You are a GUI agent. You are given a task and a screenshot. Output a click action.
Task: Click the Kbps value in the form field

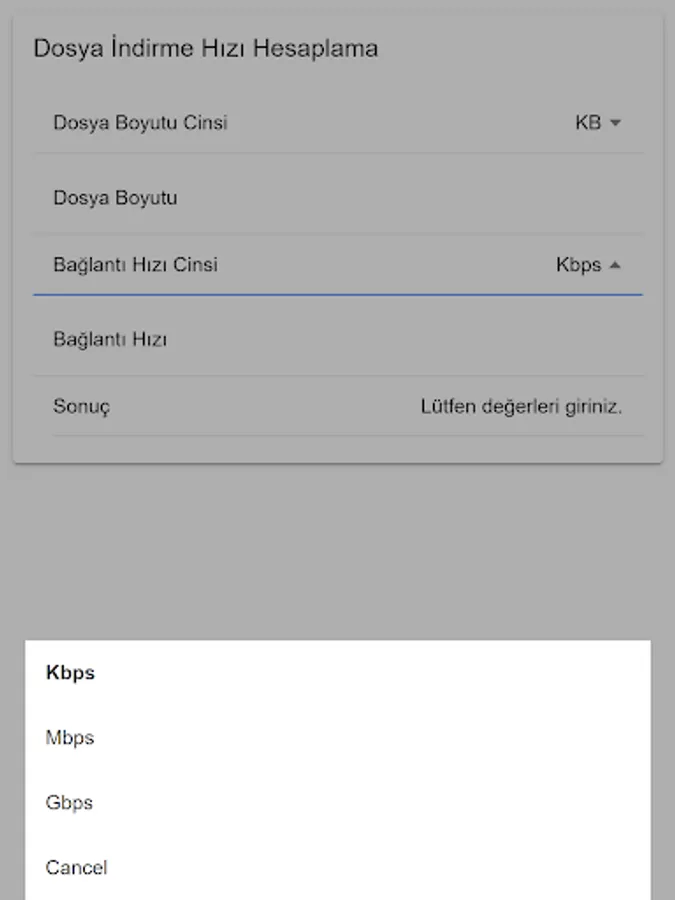click(x=579, y=265)
